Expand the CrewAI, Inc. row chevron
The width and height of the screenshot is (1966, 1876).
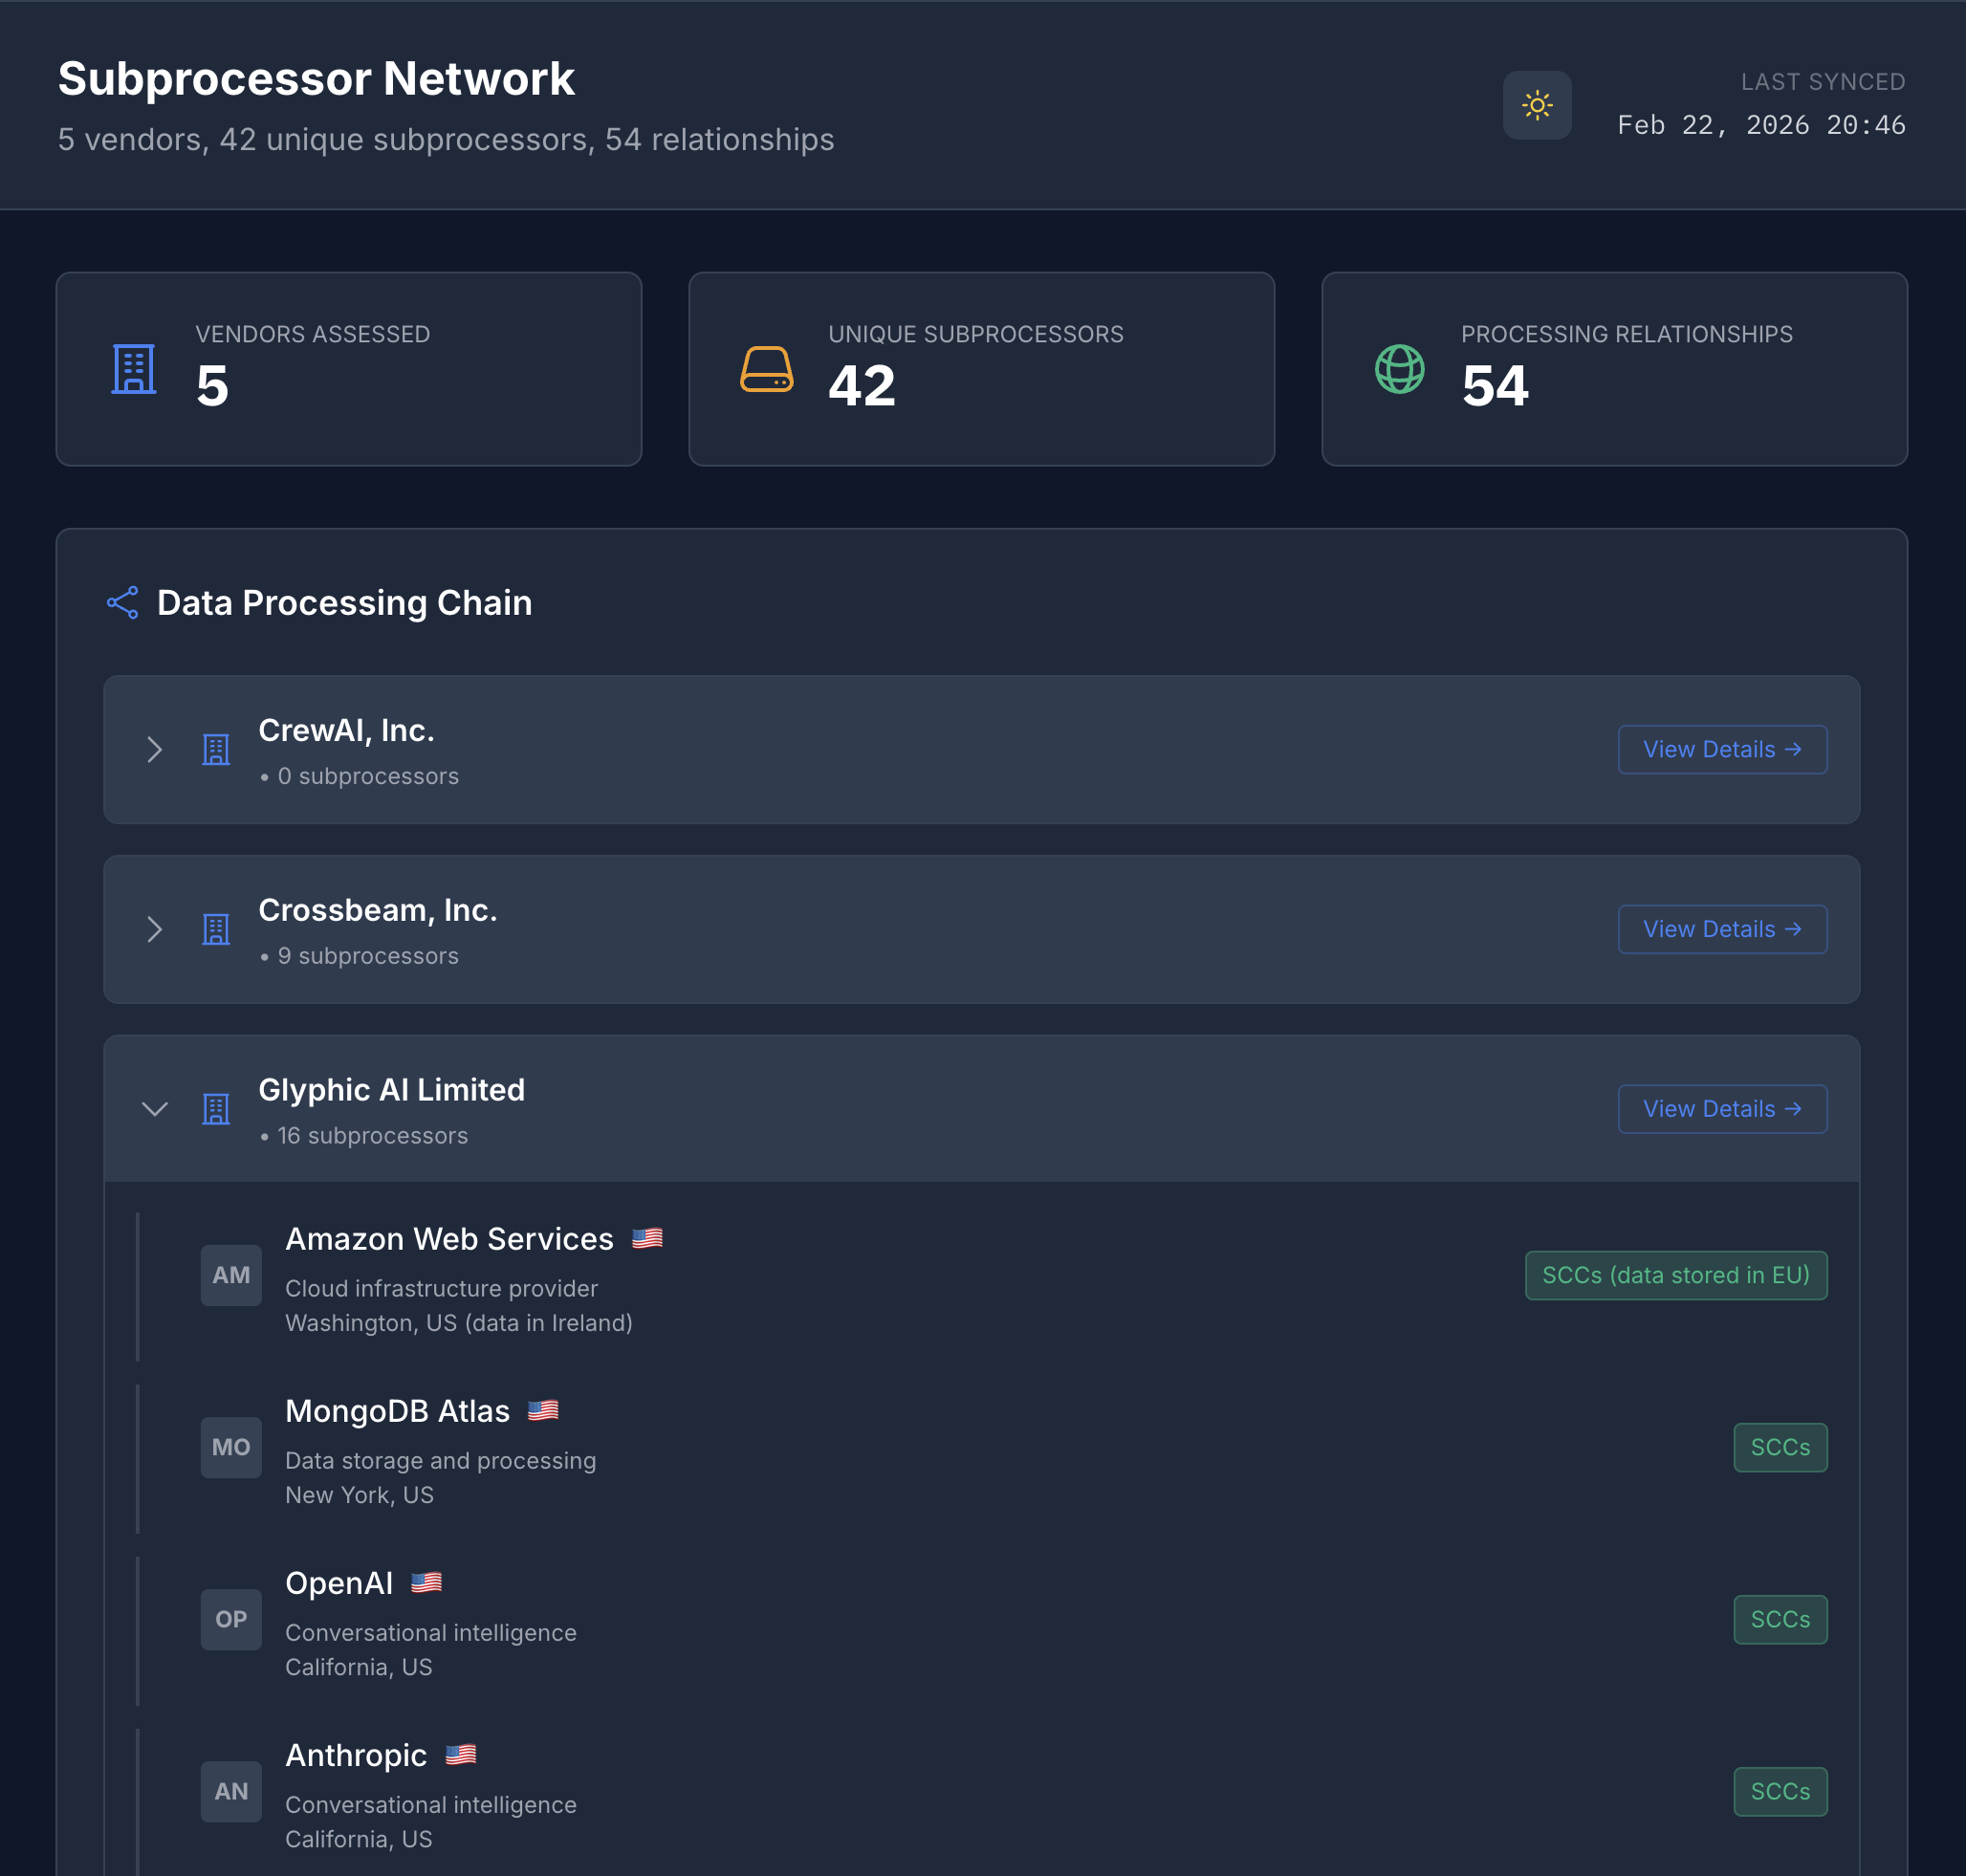coord(154,750)
